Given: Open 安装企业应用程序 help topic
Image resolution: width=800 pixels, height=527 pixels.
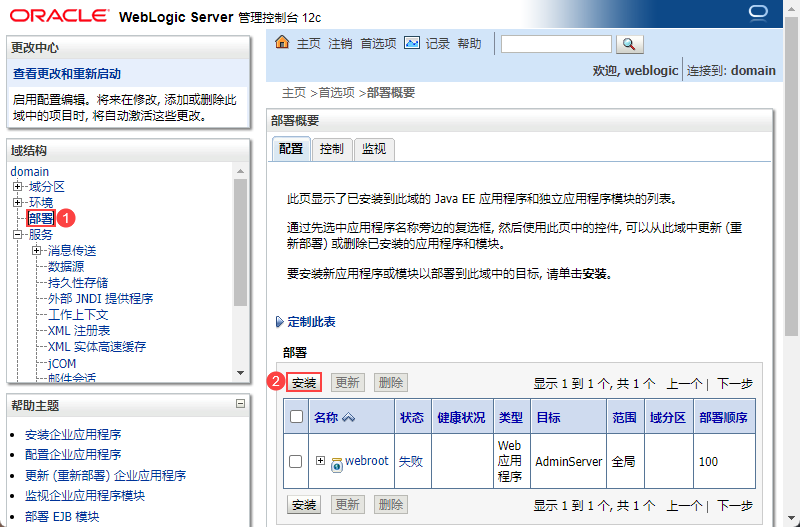Looking at the screenshot, I should 73,435.
